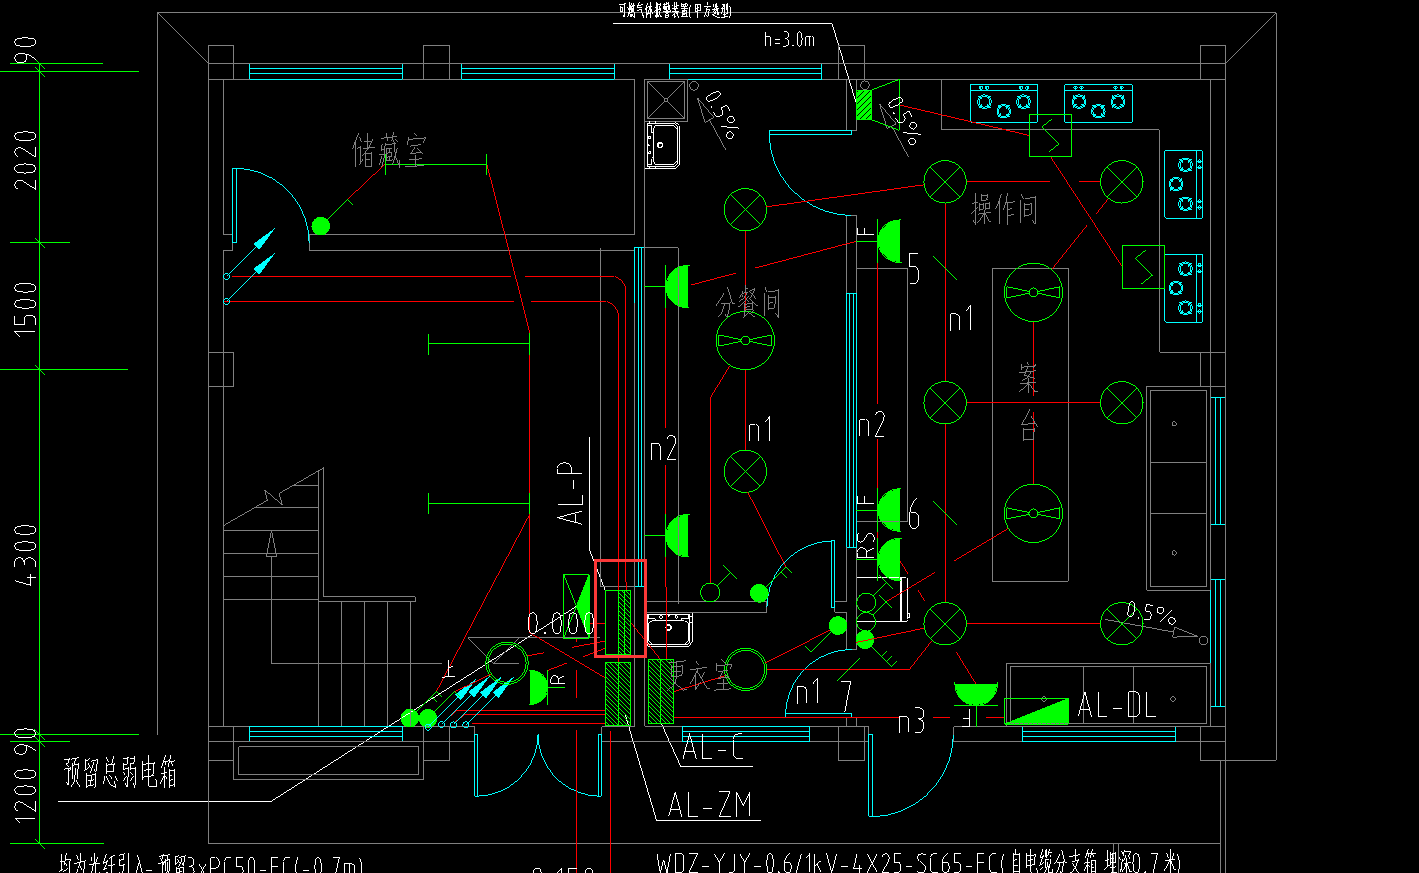Pick the right stove of the top pair

pyautogui.click(x=1098, y=103)
